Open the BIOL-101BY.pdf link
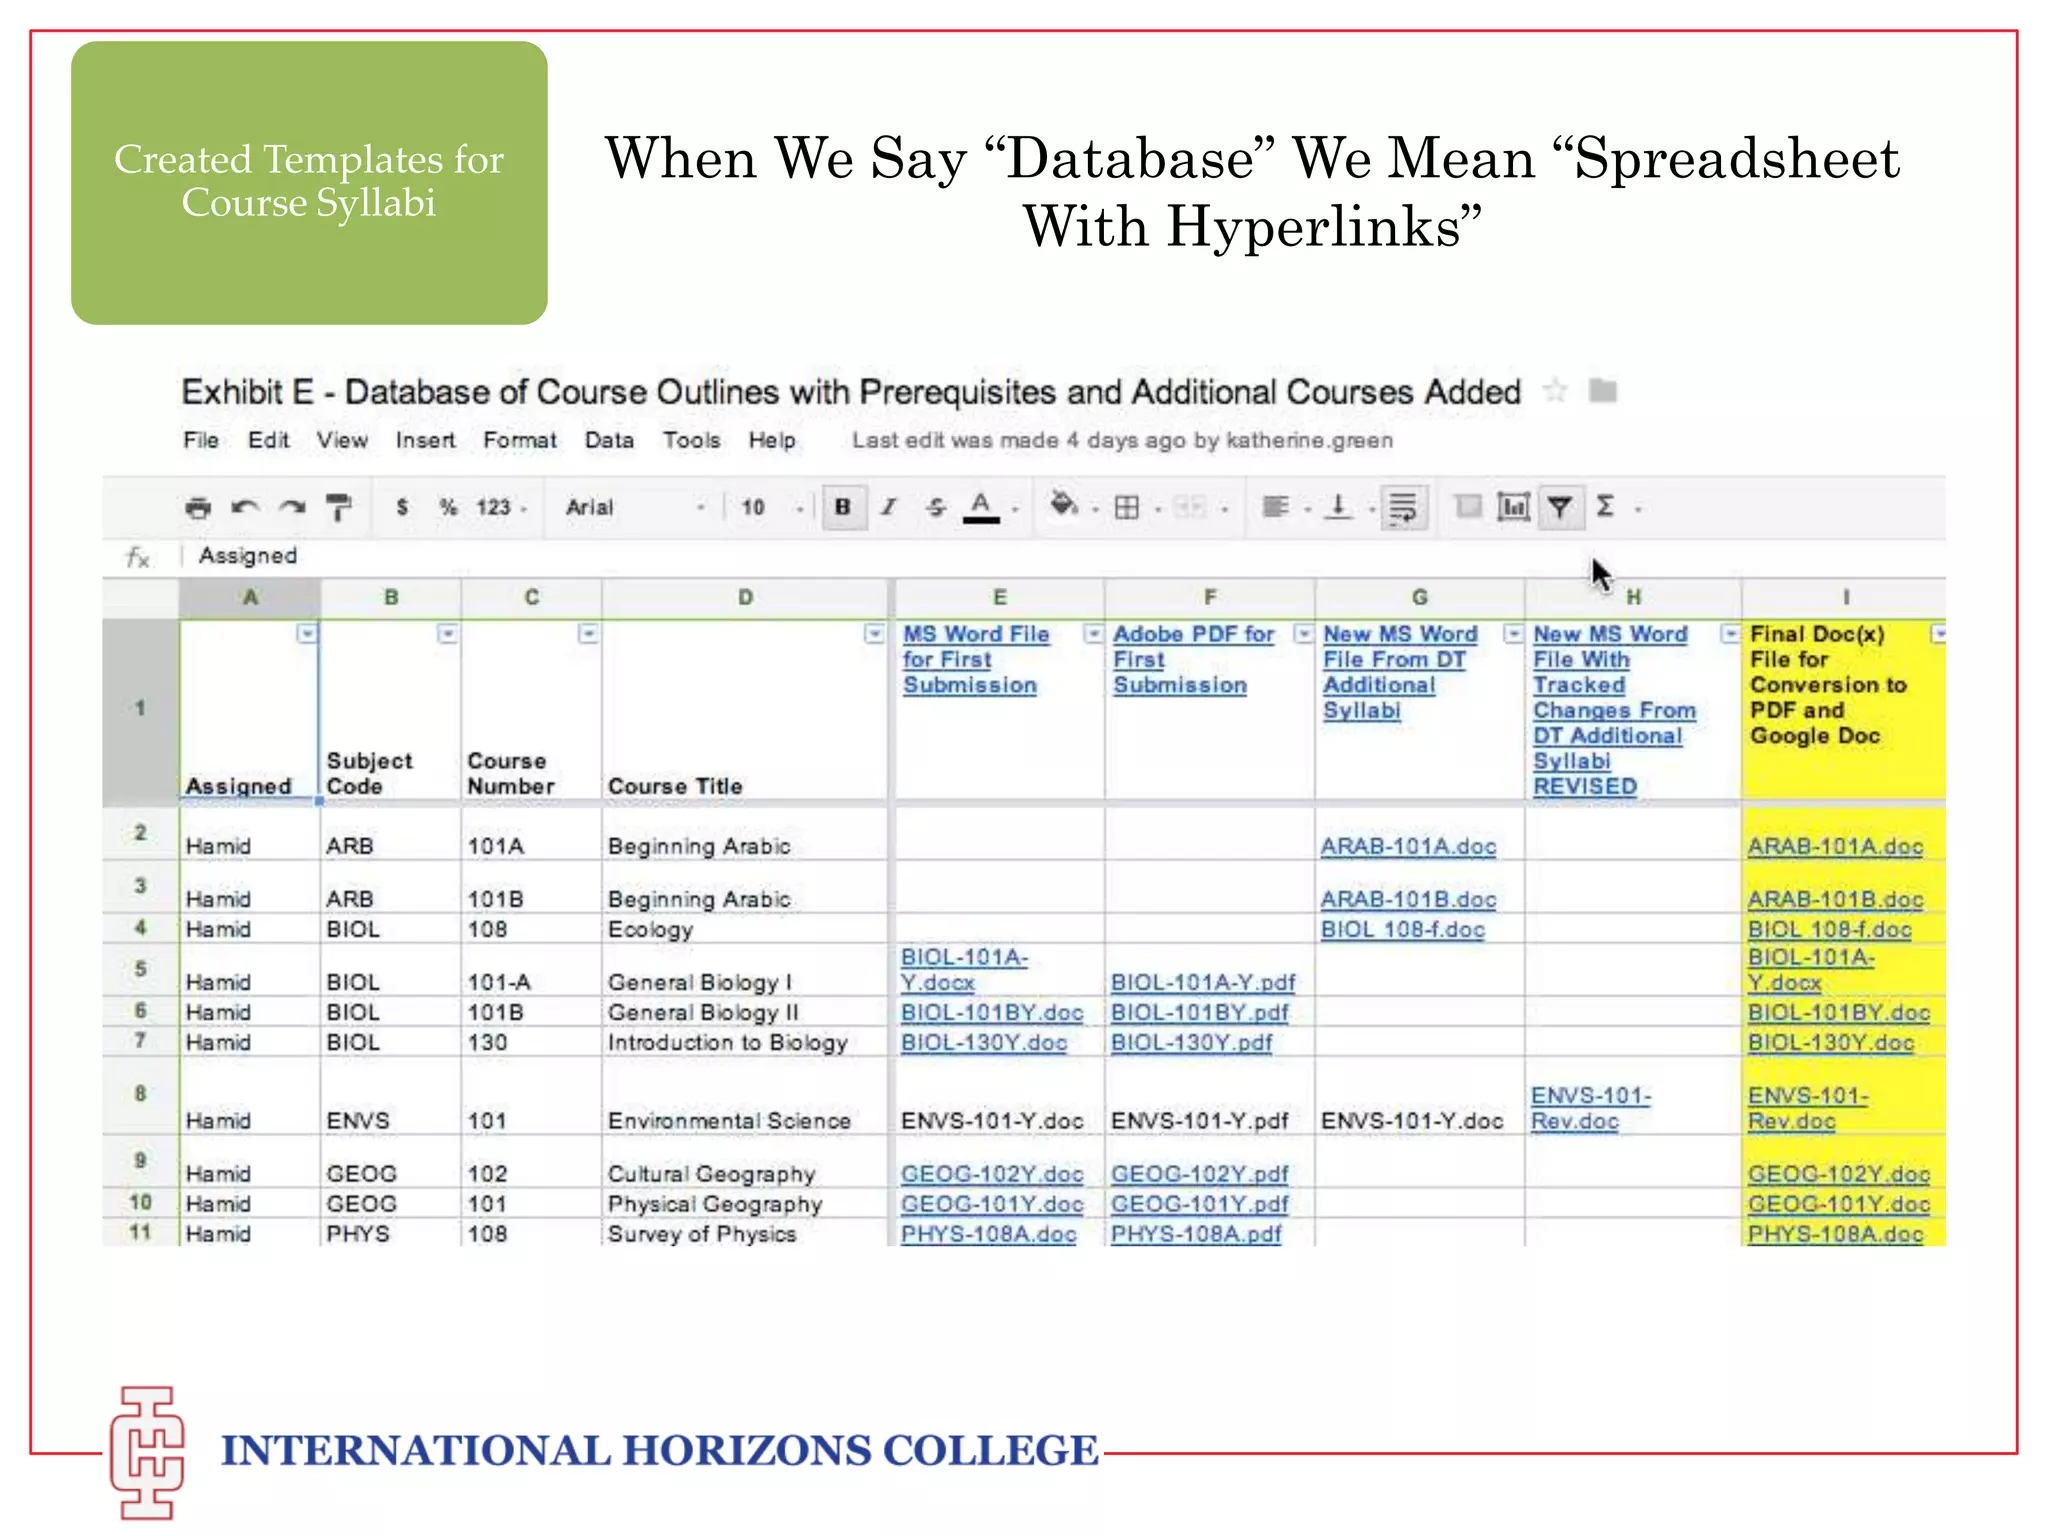 pos(1200,1012)
